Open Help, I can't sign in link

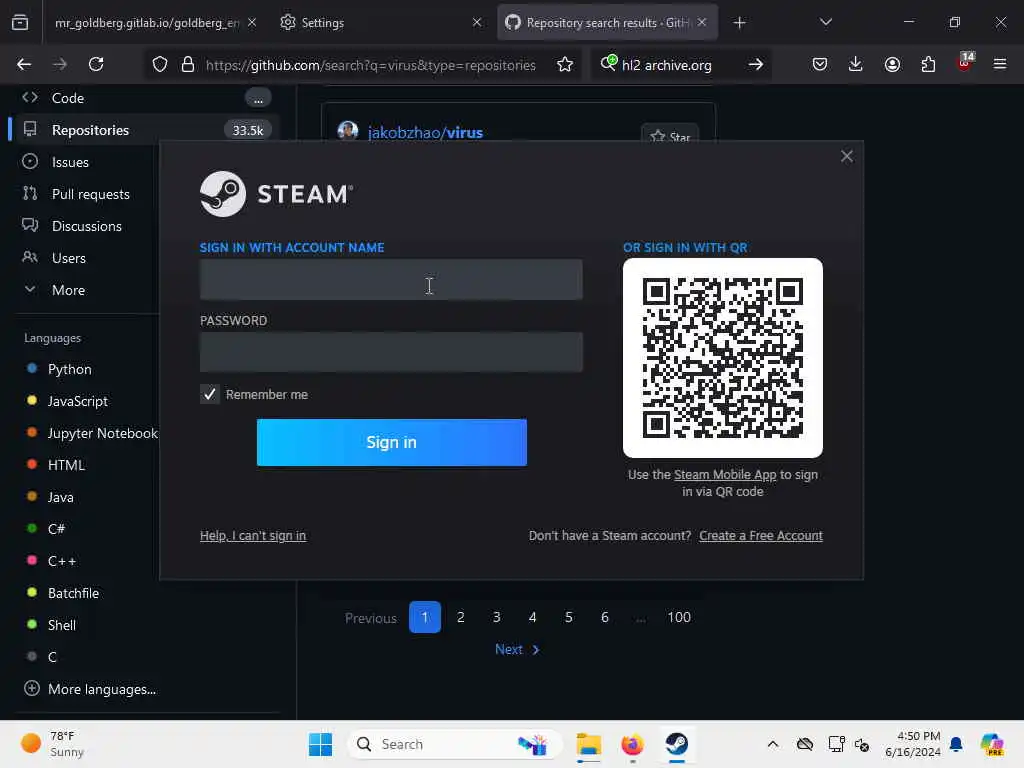pyautogui.click(x=253, y=536)
